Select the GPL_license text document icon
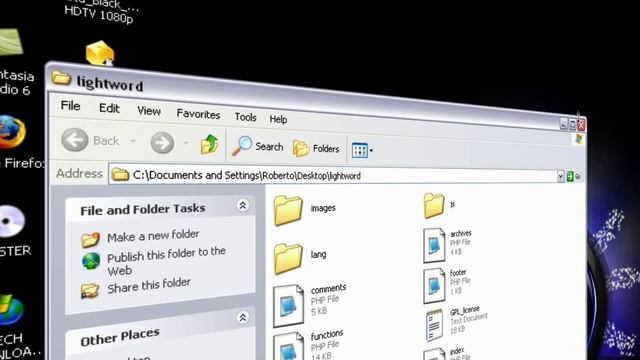Viewport: 640px width, 360px height. (x=434, y=325)
